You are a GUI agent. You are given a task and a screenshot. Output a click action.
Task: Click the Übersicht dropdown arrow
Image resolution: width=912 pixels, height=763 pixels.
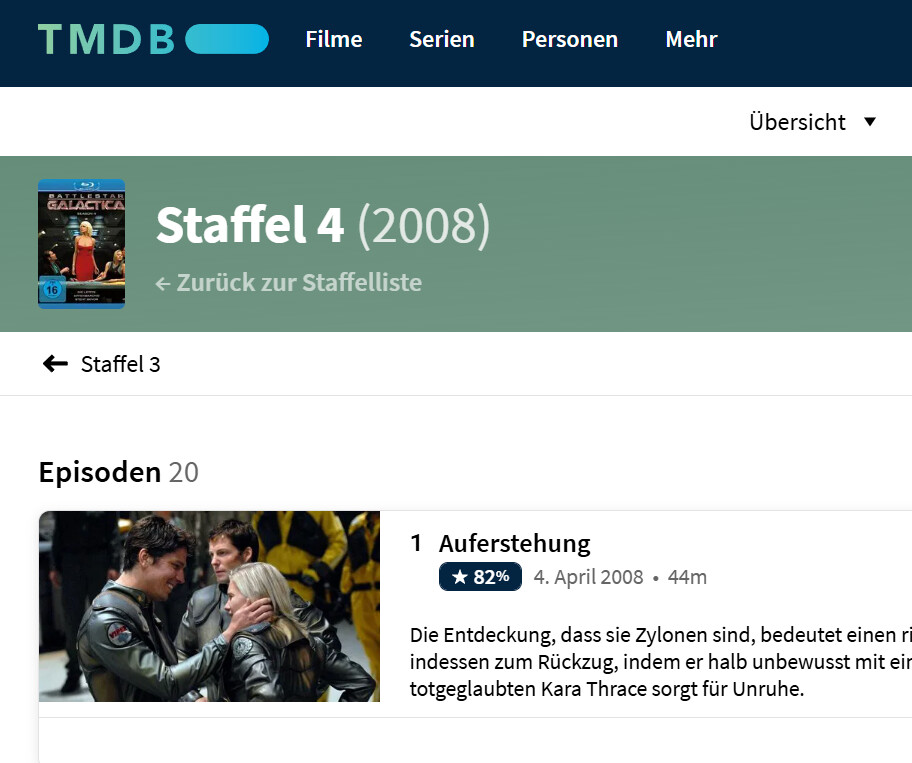[870, 122]
